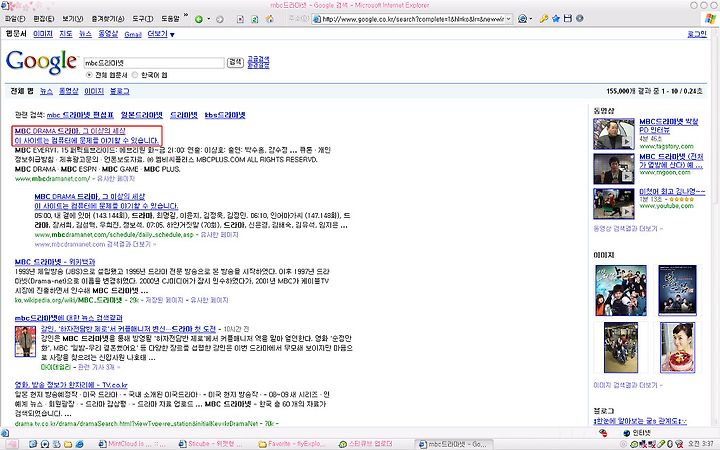
Task: Open the woman with cake image thumbnail
Action: (x=678, y=347)
